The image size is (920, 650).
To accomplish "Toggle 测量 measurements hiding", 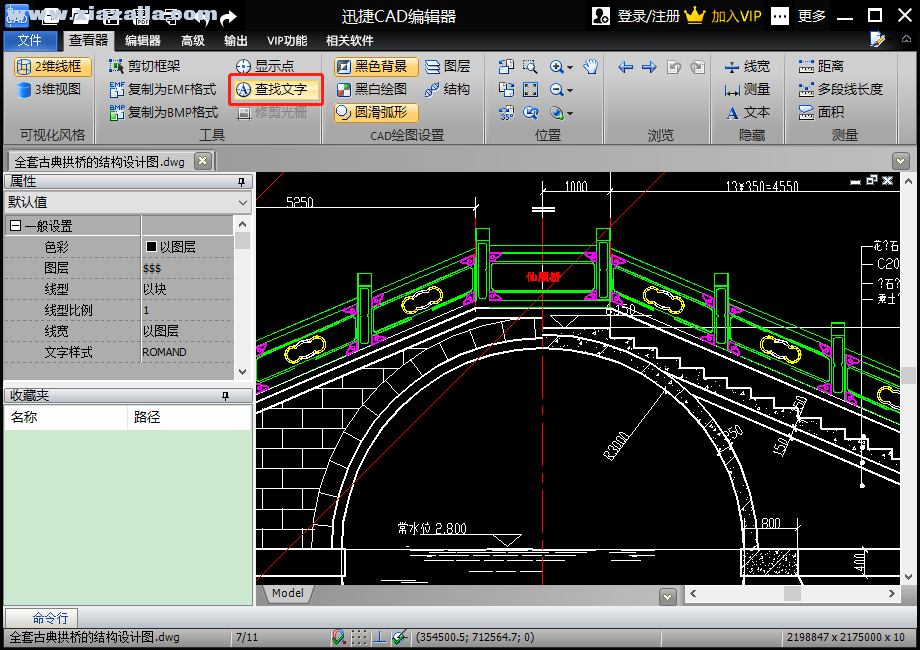I will click(x=748, y=89).
